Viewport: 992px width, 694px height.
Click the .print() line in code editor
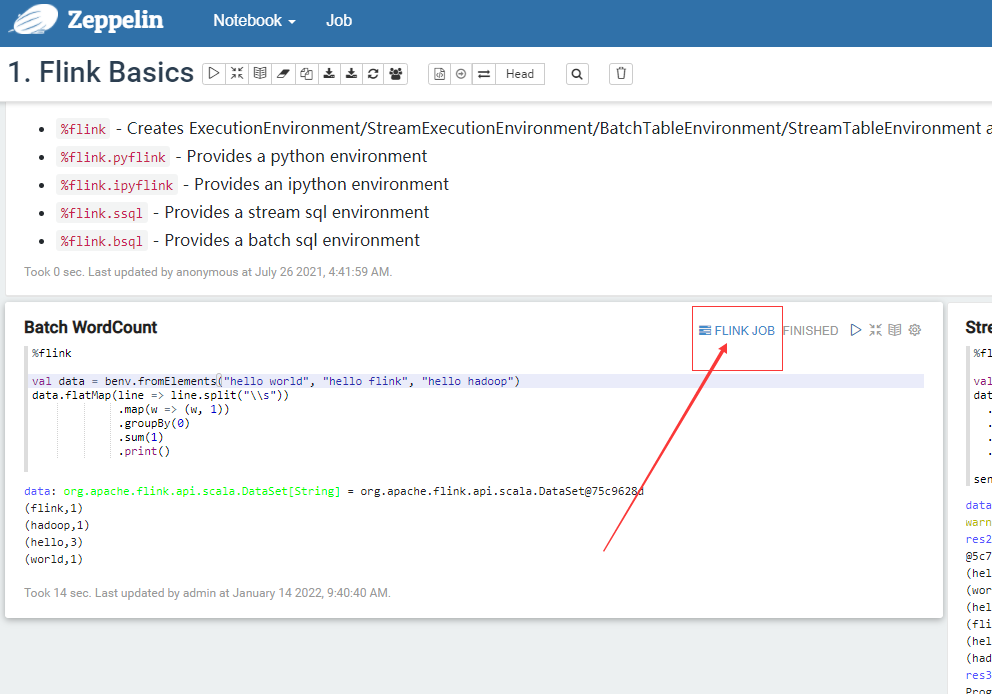point(144,451)
